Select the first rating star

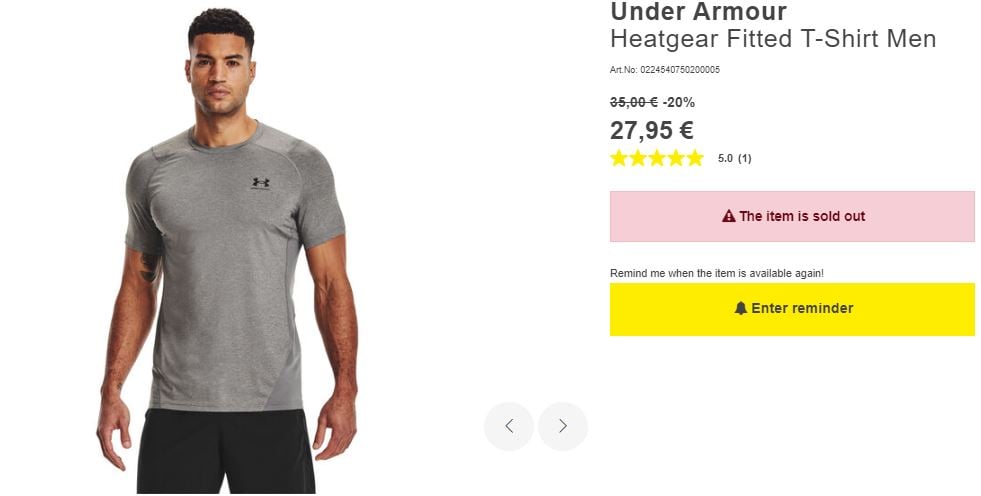tap(619, 158)
